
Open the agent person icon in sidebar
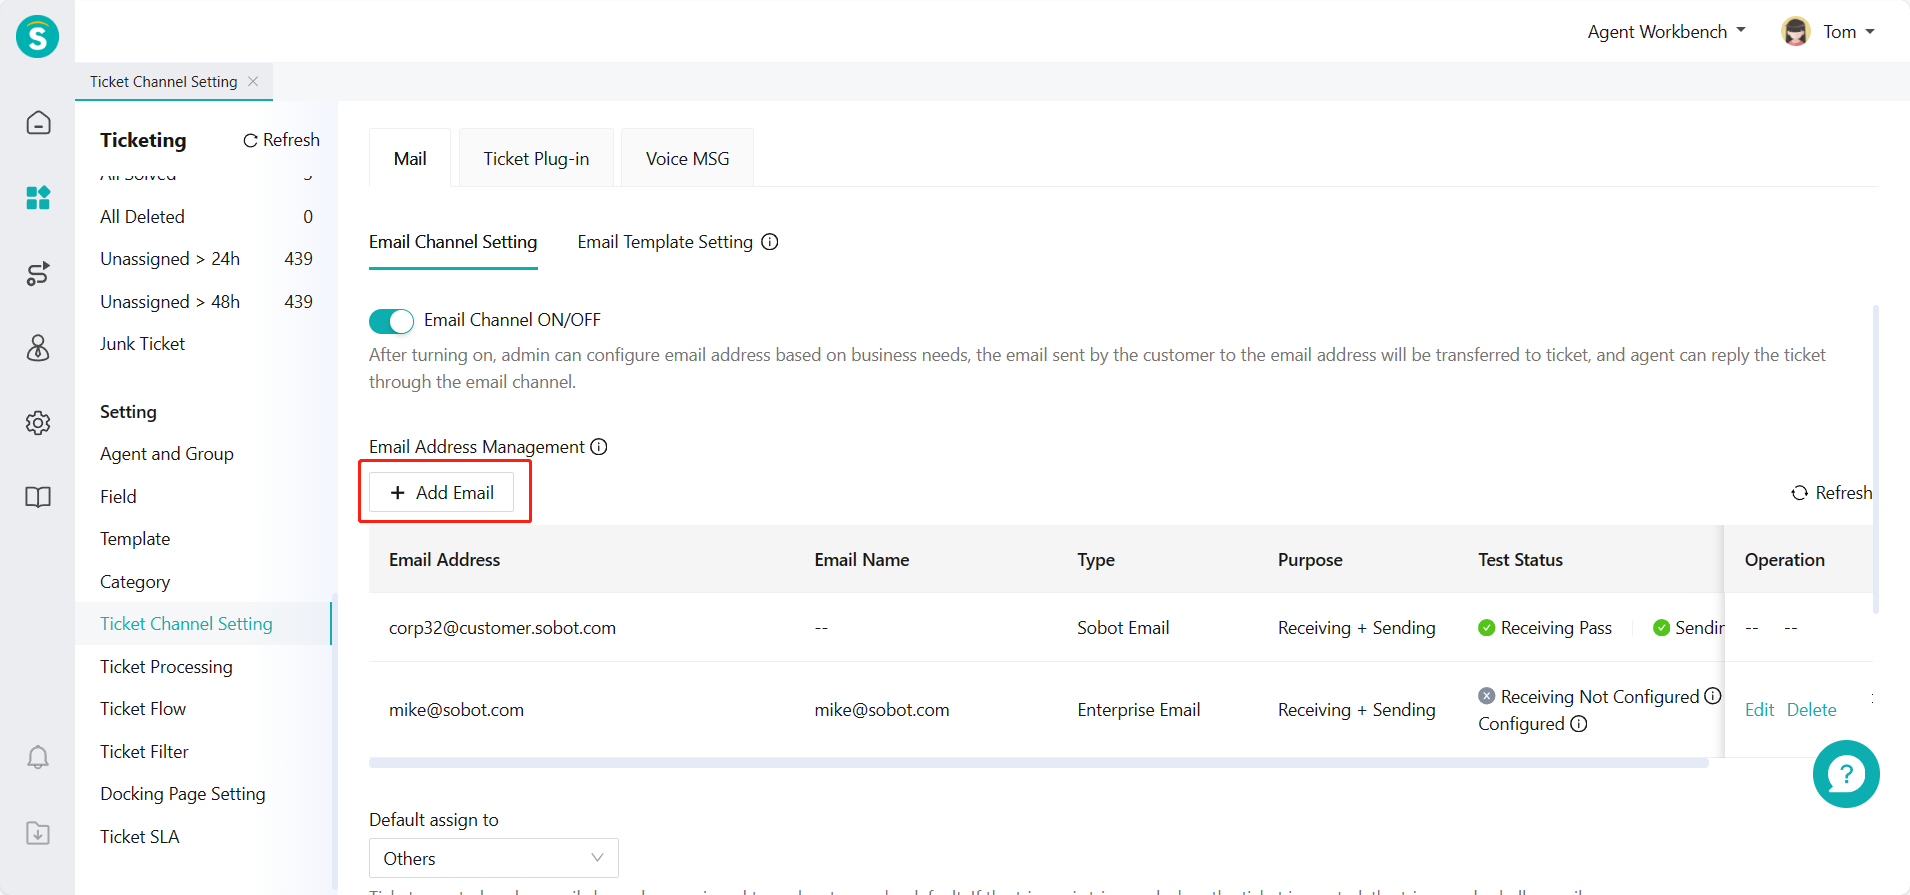38,348
